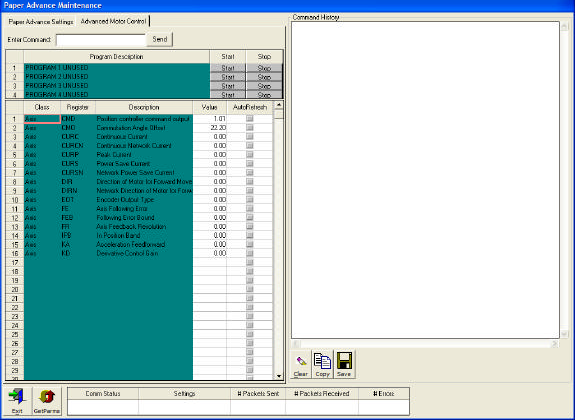575x420 pixels.
Task: Click the Direction of Motor for Forward Move description
Action: point(144,182)
